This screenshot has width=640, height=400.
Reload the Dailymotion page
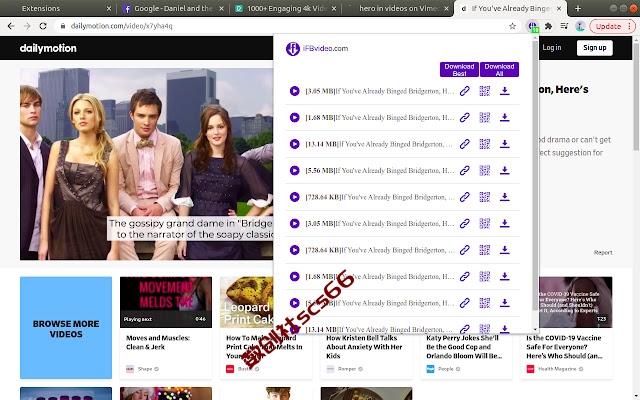43,26
